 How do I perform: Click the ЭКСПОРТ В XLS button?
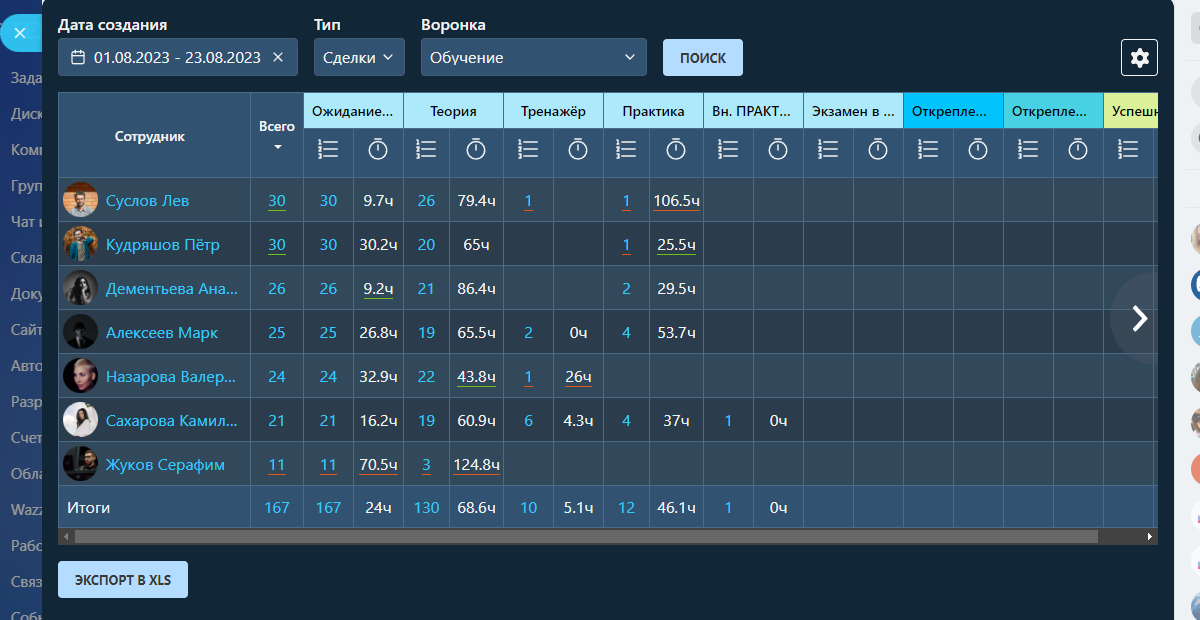(123, 580)
